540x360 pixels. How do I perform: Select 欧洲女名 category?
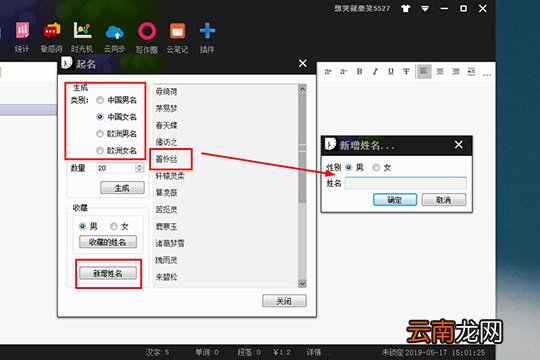click(100, 151)
